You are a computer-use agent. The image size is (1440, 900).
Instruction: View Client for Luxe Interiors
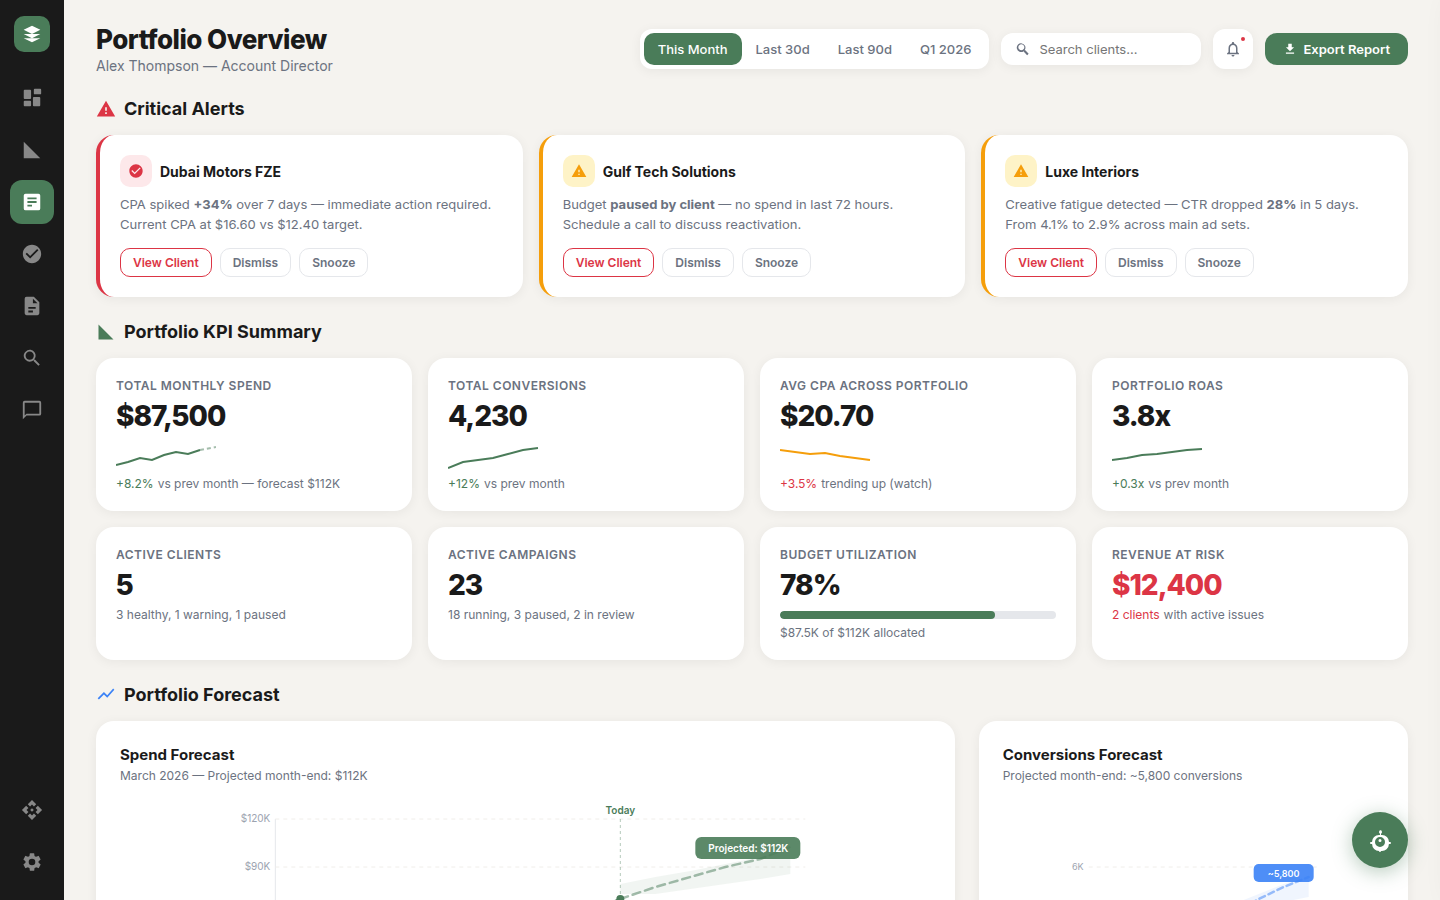(x=1051, y=263)
